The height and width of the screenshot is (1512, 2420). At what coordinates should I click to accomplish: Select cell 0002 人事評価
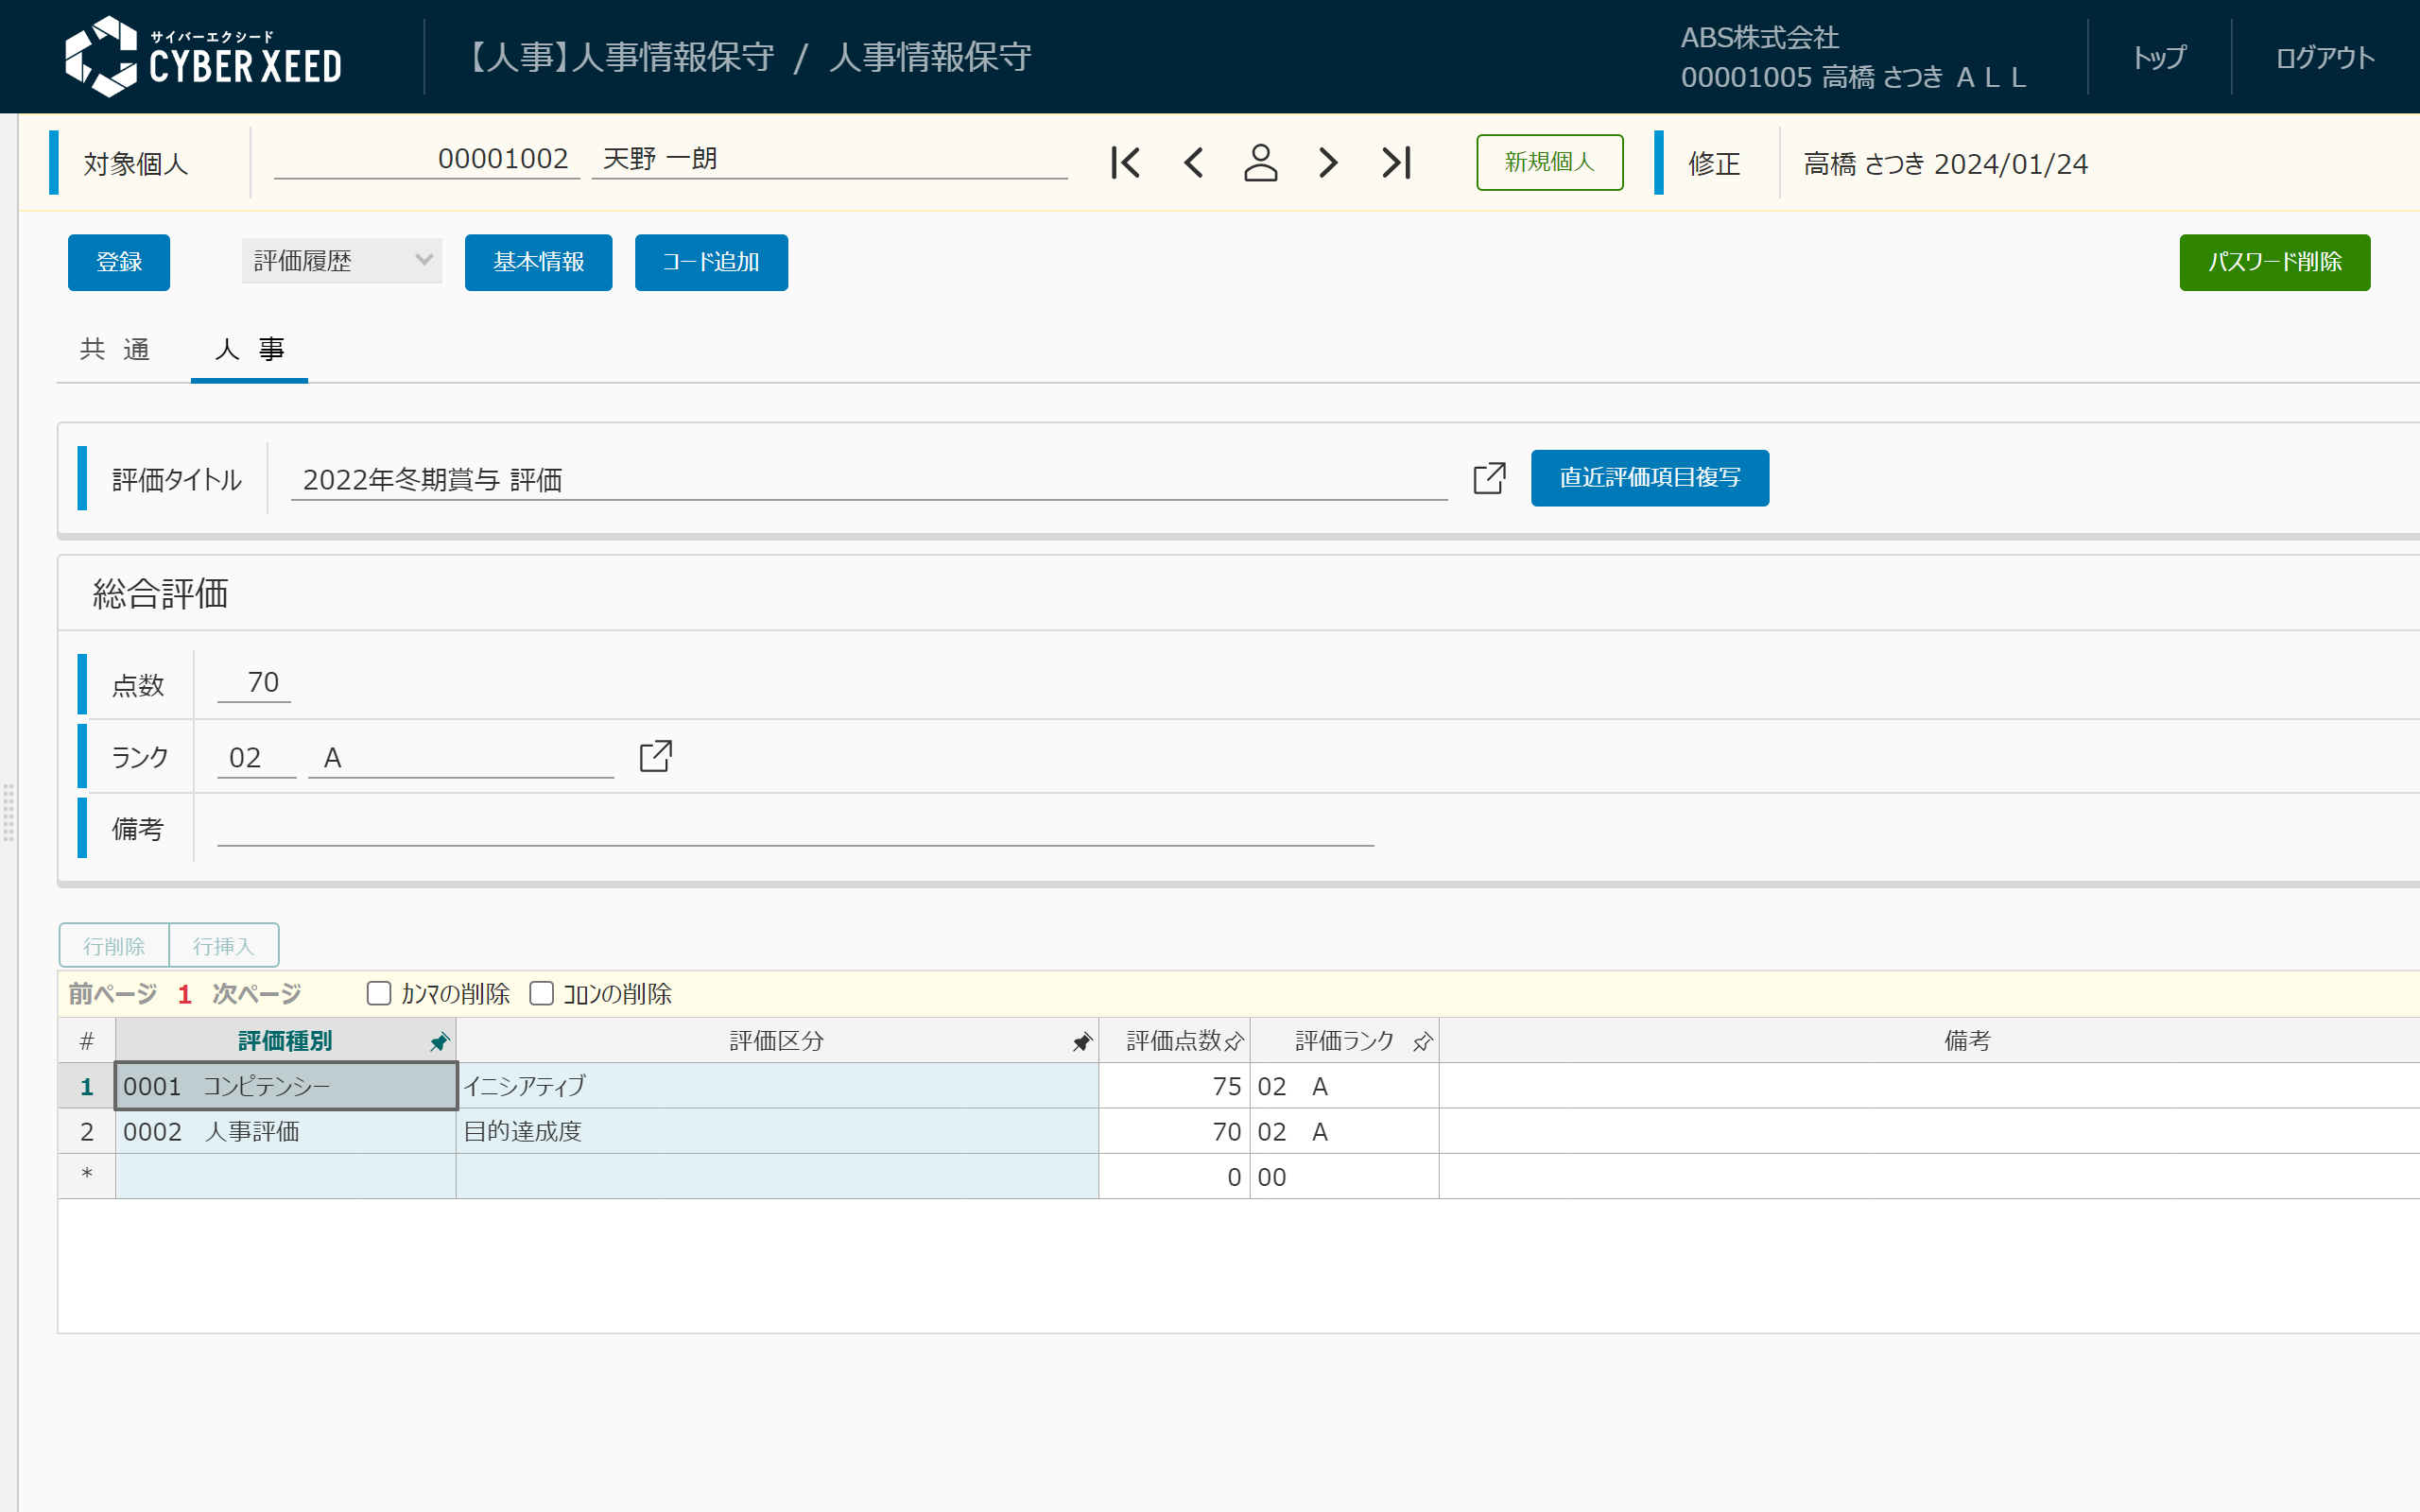(286, 1131)
